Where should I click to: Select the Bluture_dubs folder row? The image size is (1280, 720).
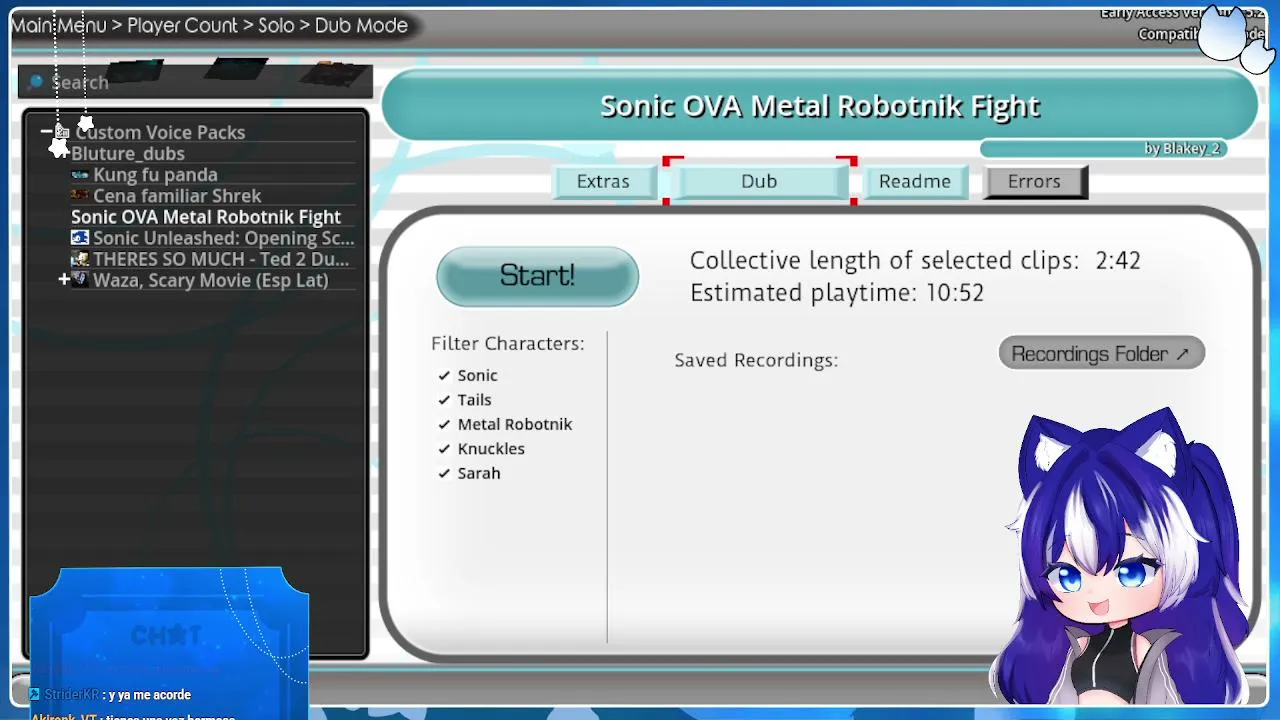(128, 154)
